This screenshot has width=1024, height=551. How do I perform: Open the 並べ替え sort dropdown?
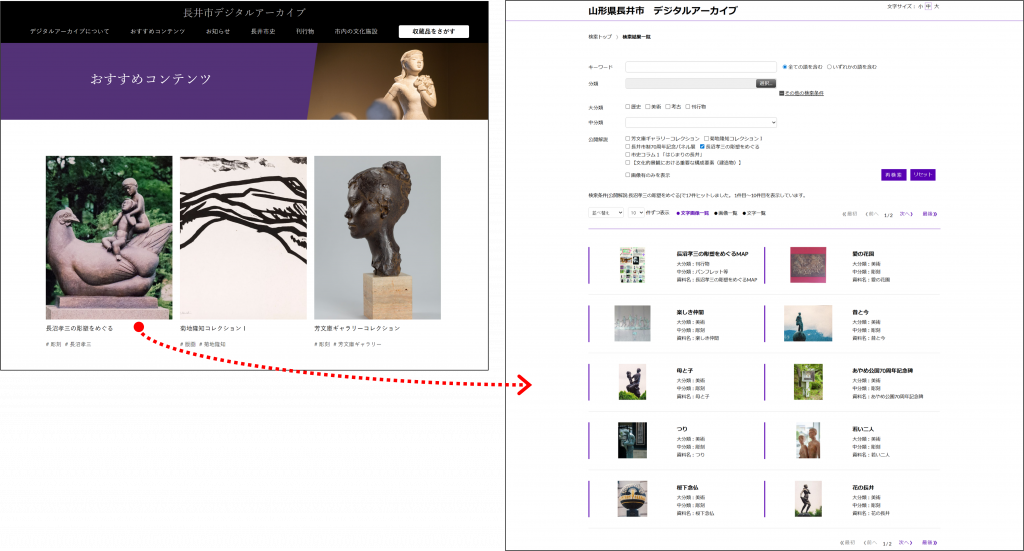click(x=606, y=213)
